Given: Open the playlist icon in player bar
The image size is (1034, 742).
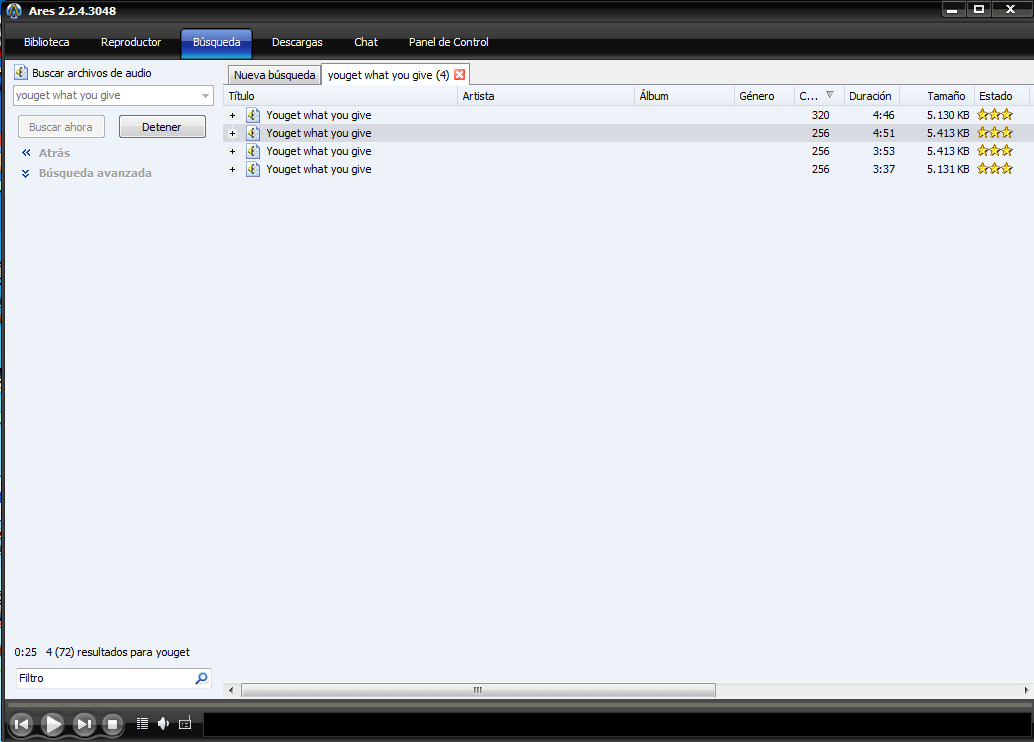Looking at the screenshot, I should coord(142,724).
